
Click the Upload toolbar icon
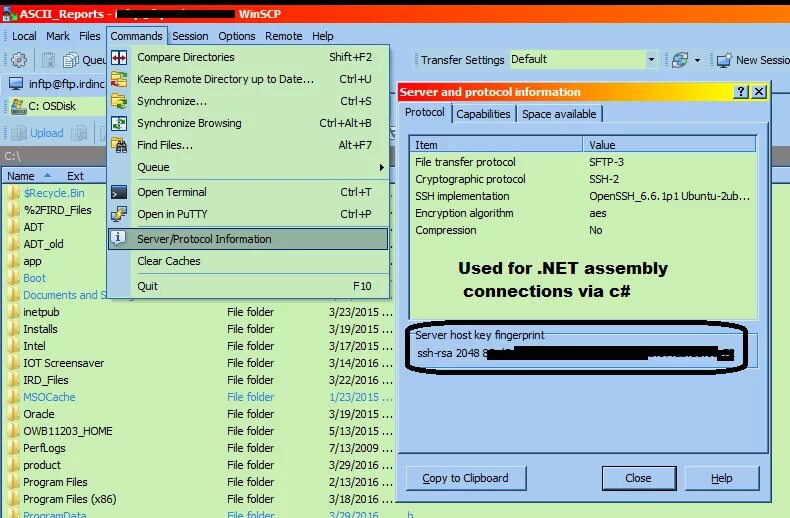pyautogui.click(x=19, y=133)
